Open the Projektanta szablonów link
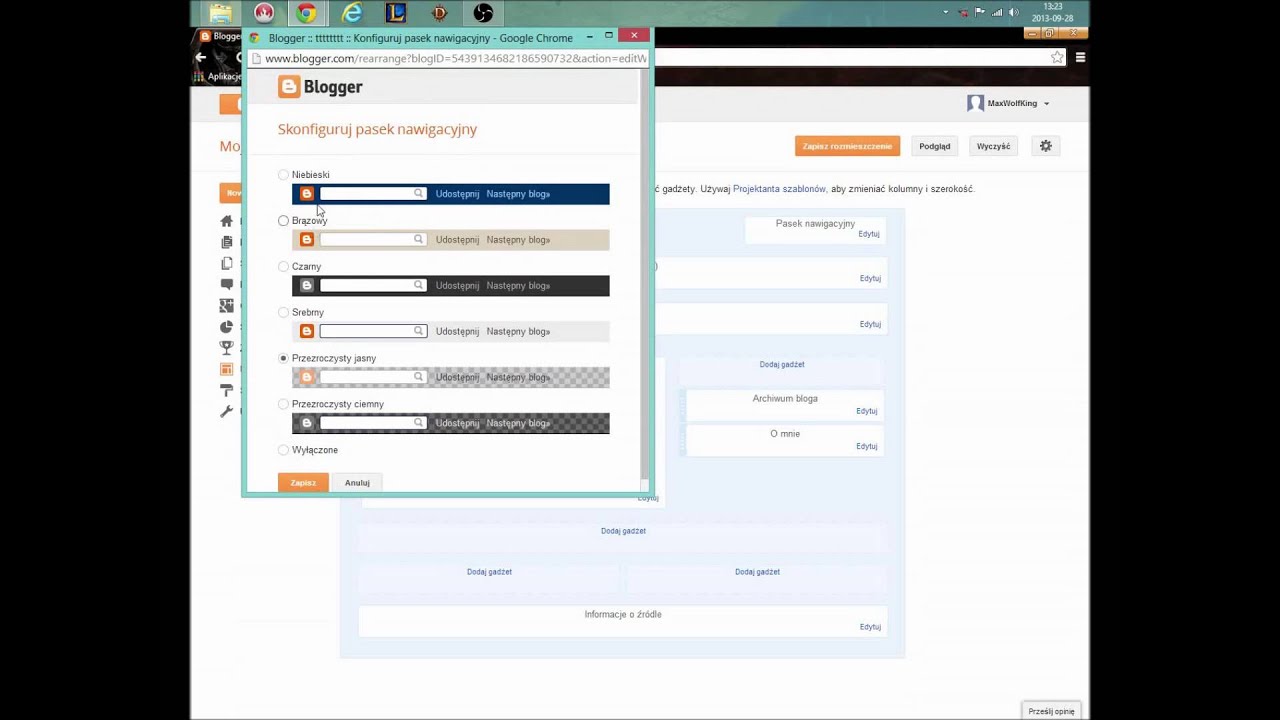 pos(779,189)
